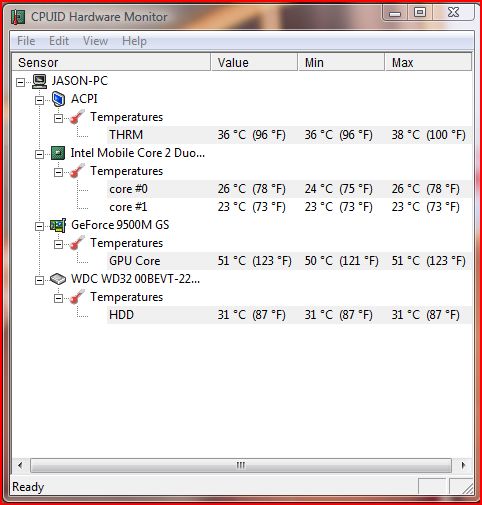This screenshot has height=505, width=482.
Task: Collapse Temperatures under ACPI
Action: click(58, 118)
